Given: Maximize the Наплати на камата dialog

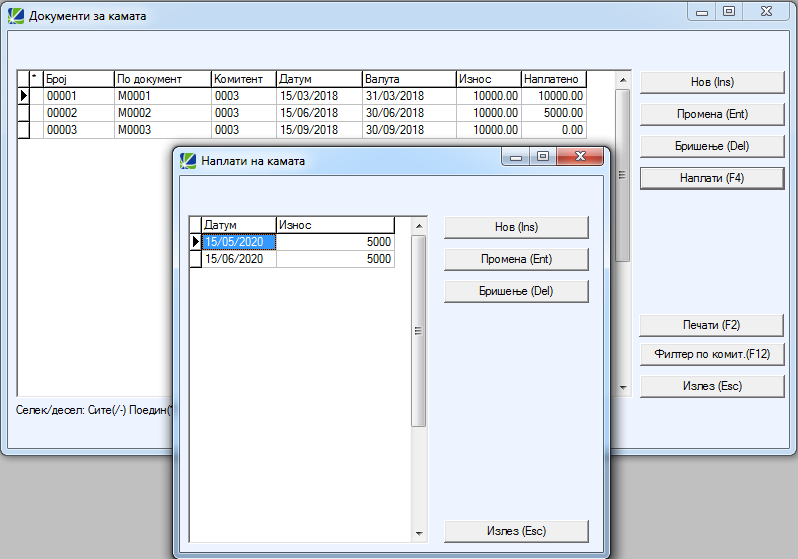Looking at the screenshot, I should [543, 156].
